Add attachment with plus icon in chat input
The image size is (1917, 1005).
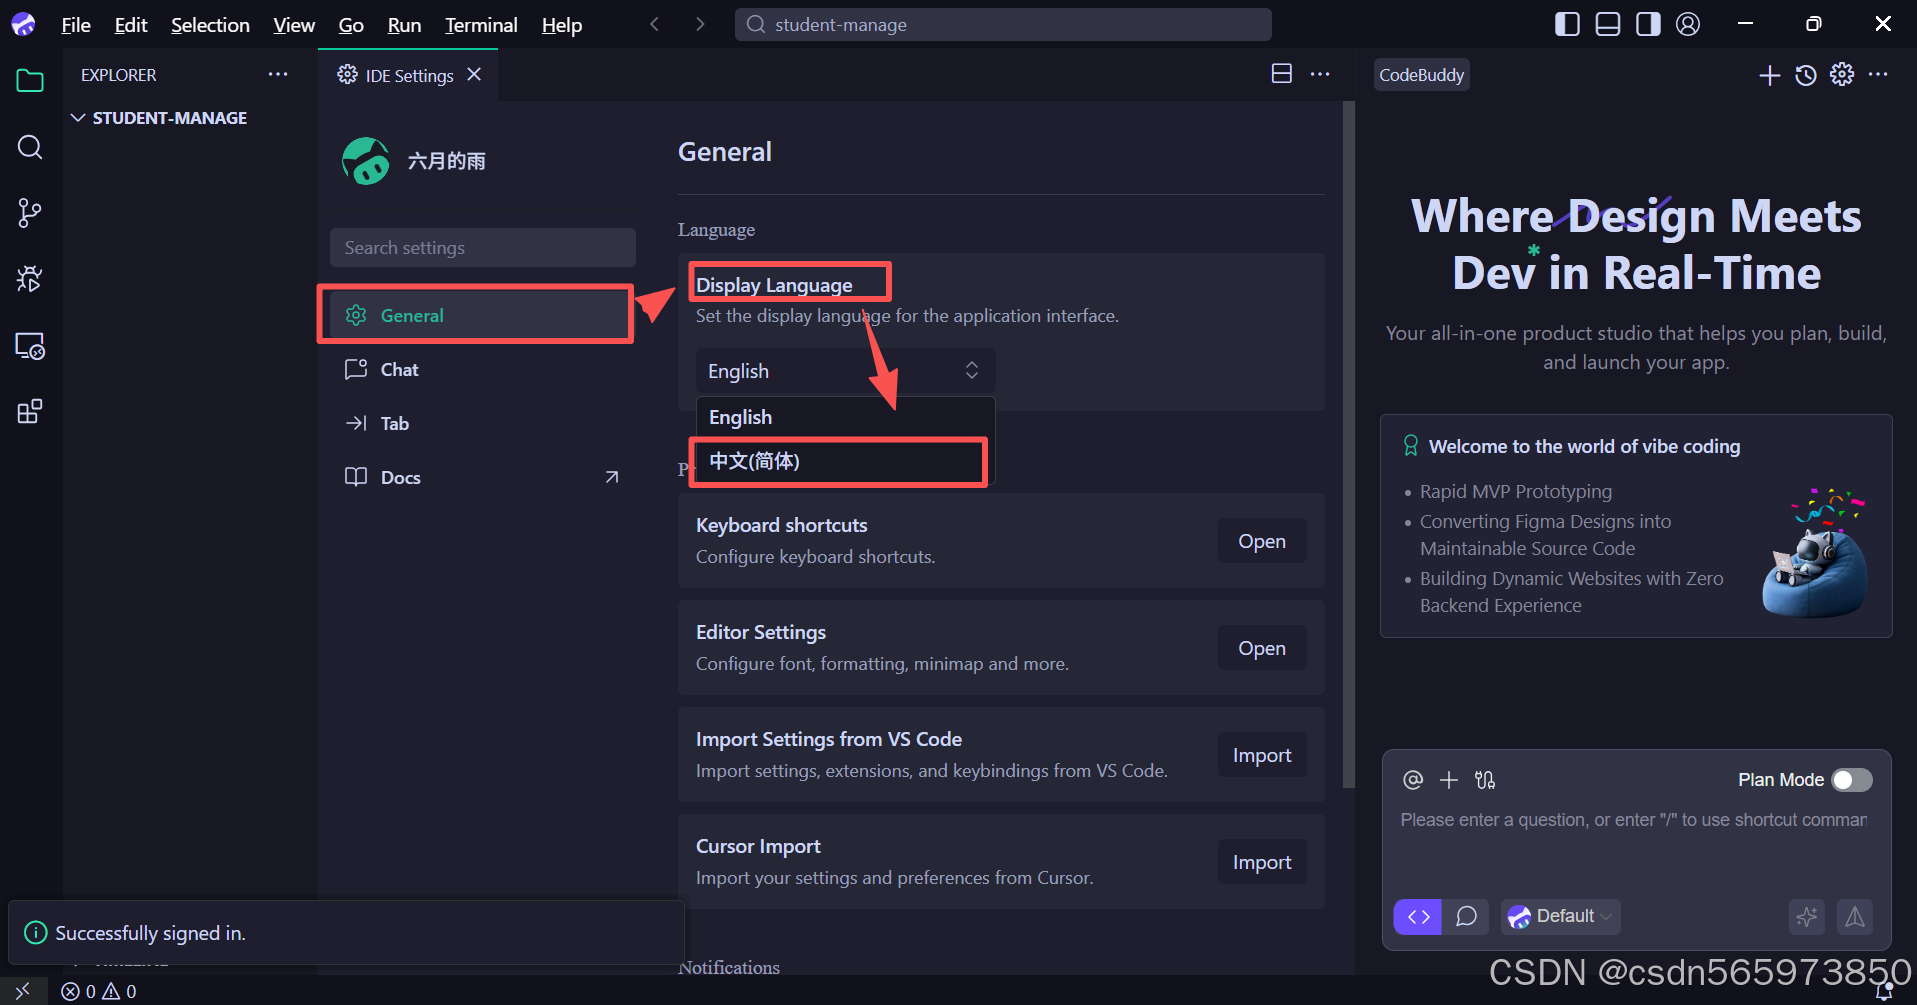click(x=1449, y=780)
